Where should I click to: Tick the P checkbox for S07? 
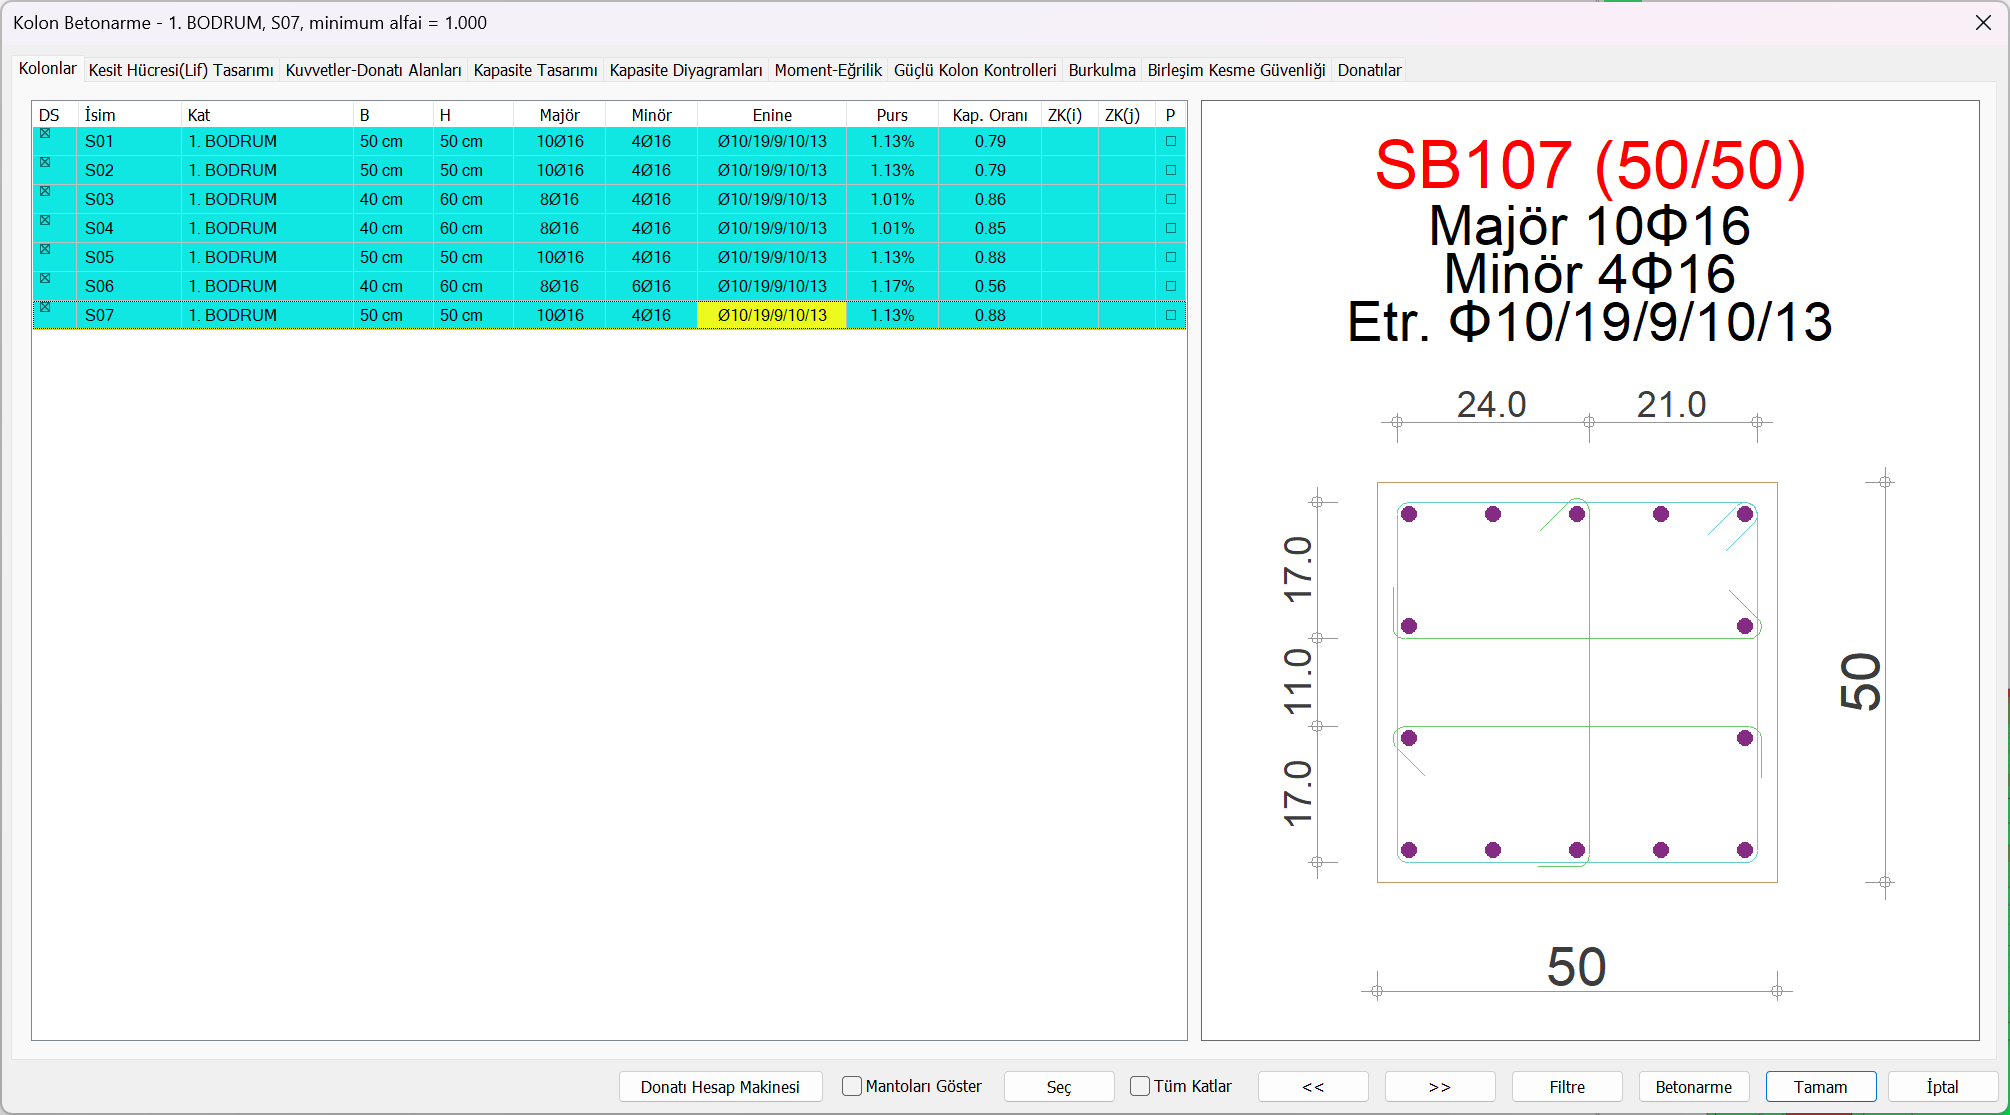click(1171, 315)
